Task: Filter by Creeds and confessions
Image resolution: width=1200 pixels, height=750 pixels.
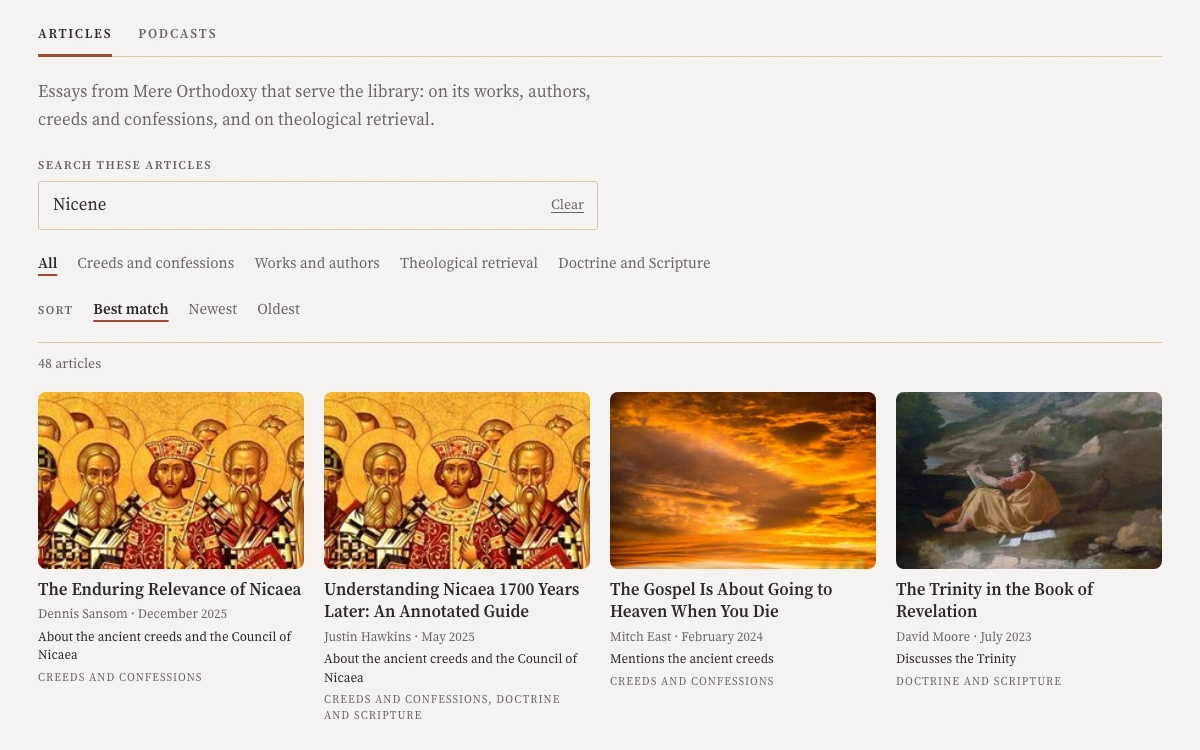Action: point(155,263)
